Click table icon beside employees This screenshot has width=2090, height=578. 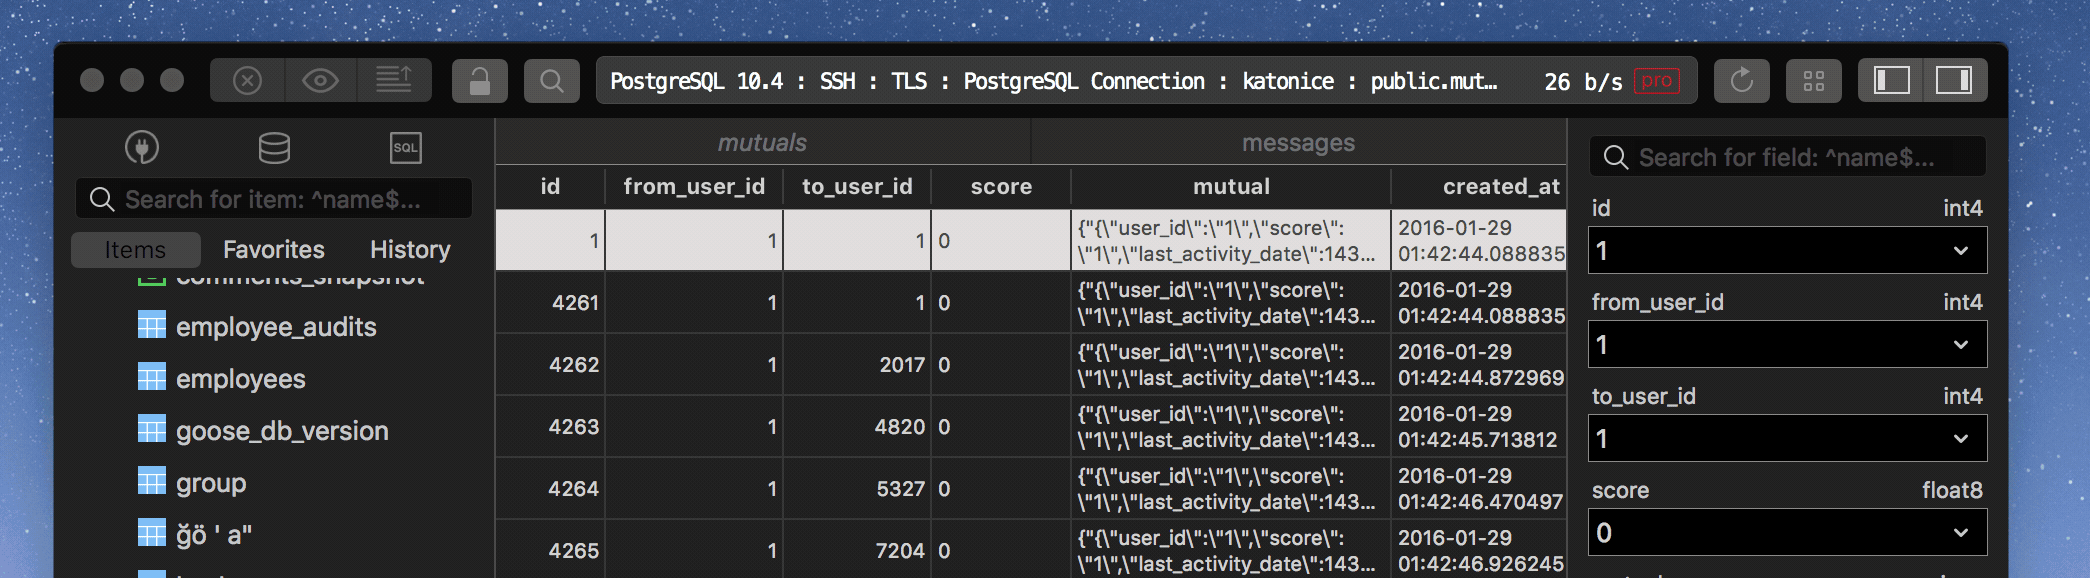[x=151, y=377]
